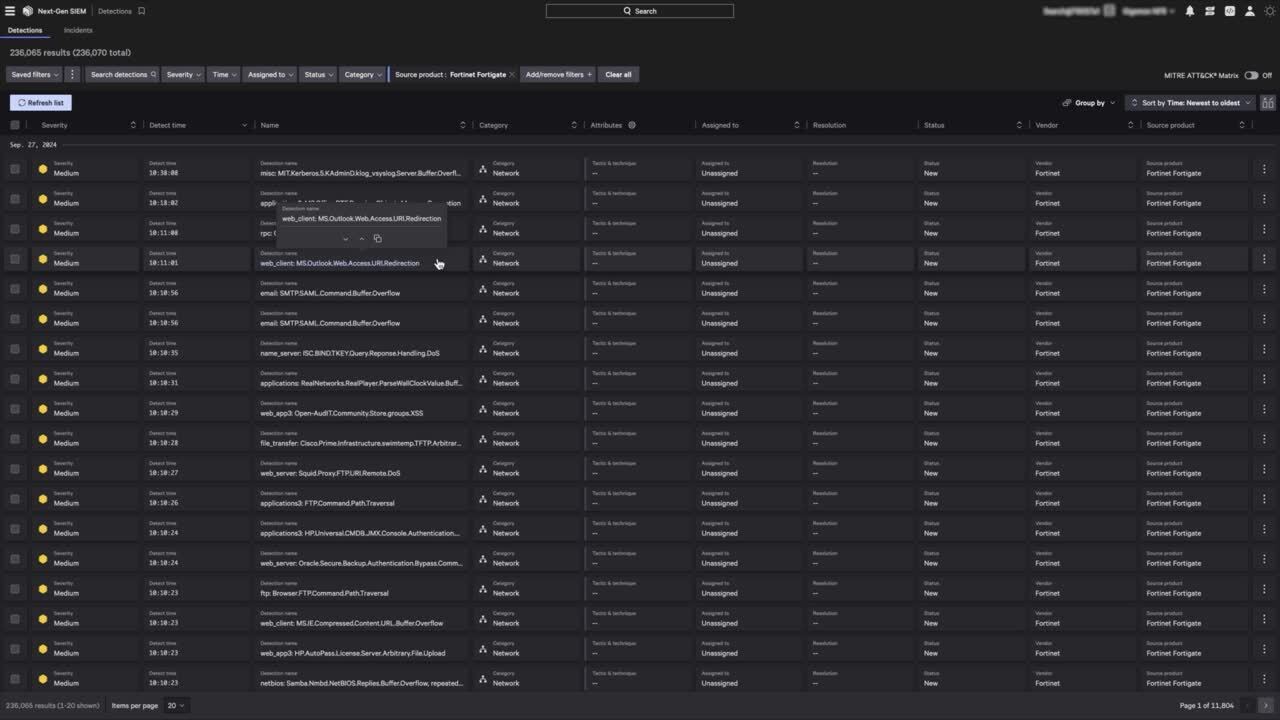Select the ISC.BIND.TKEY row checkbox

pos(15,349)
